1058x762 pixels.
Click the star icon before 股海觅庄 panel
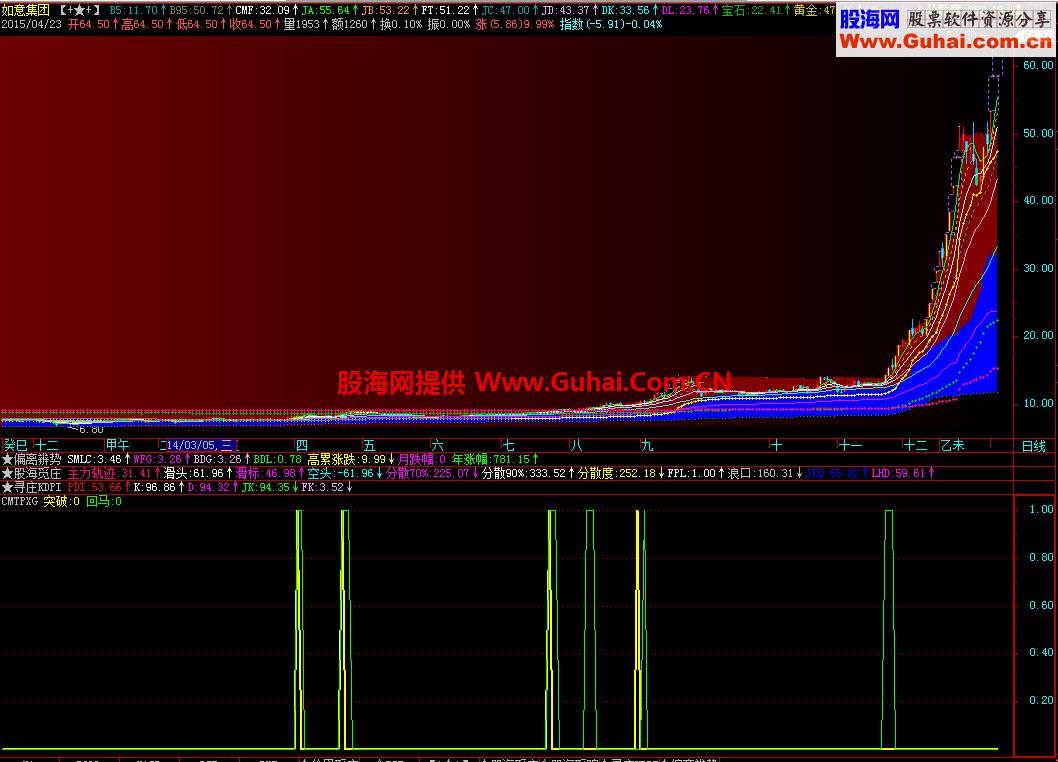click(x=9, y=475)
